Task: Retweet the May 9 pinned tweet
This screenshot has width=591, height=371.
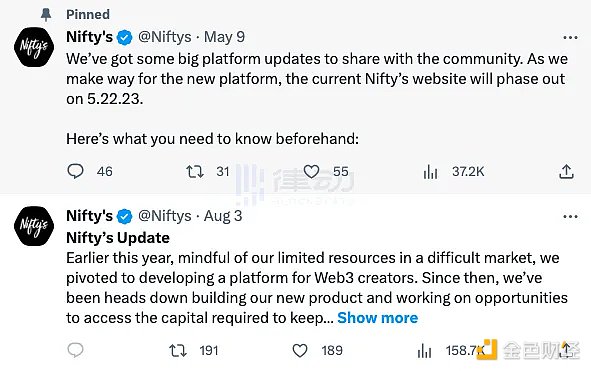Action: [195, 172]
